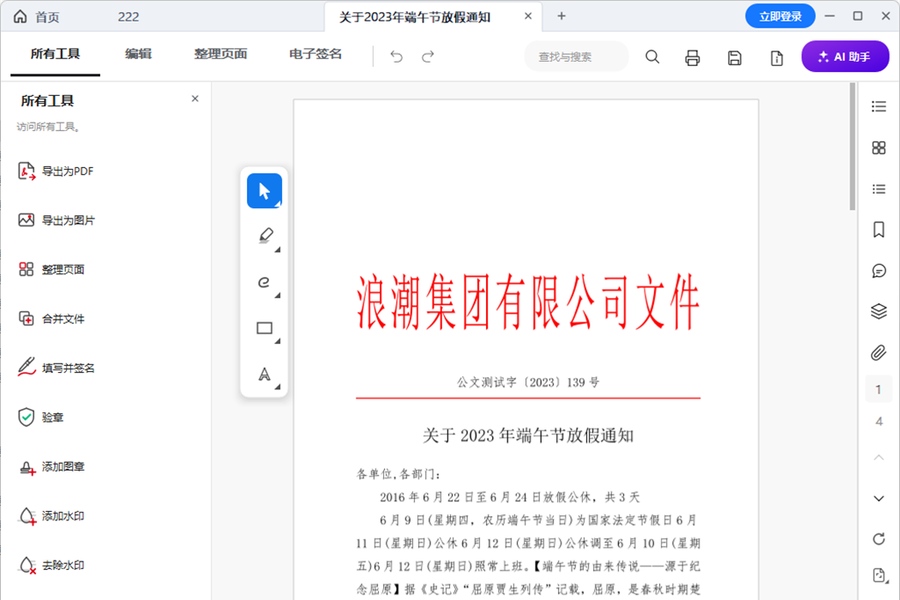900x600 pixels.
Task: Open the outline list panel below the thumbnails icon
Action: (879, 189)
